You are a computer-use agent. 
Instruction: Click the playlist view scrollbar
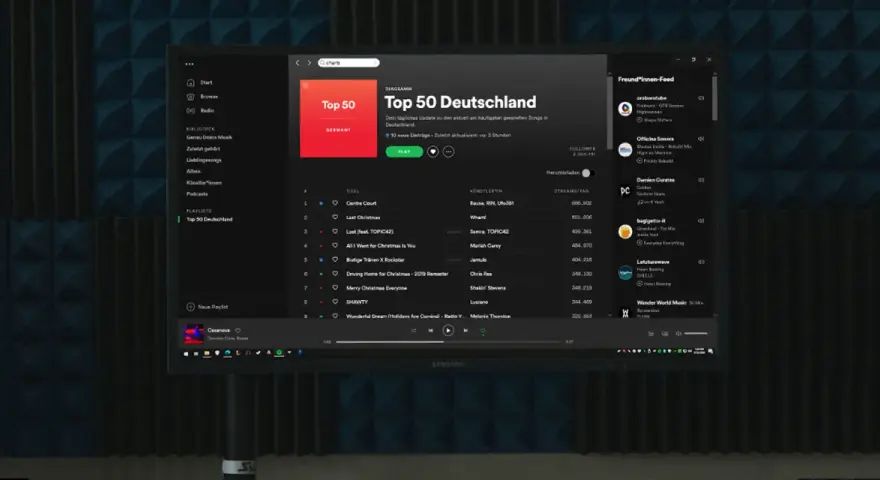(x=609, y=112)
